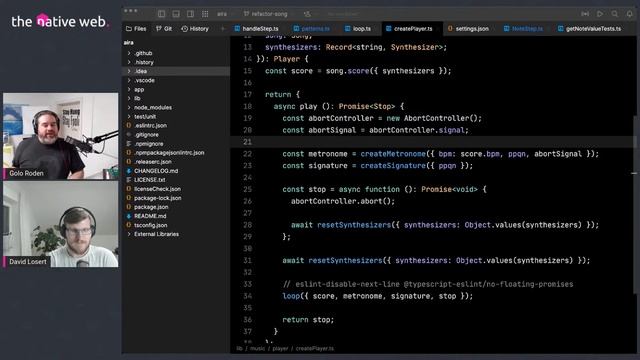640x360 pixels.
Task: Open the NoteStep.ts editor tab
Action: pyautogui.click(x=523, y=29)
